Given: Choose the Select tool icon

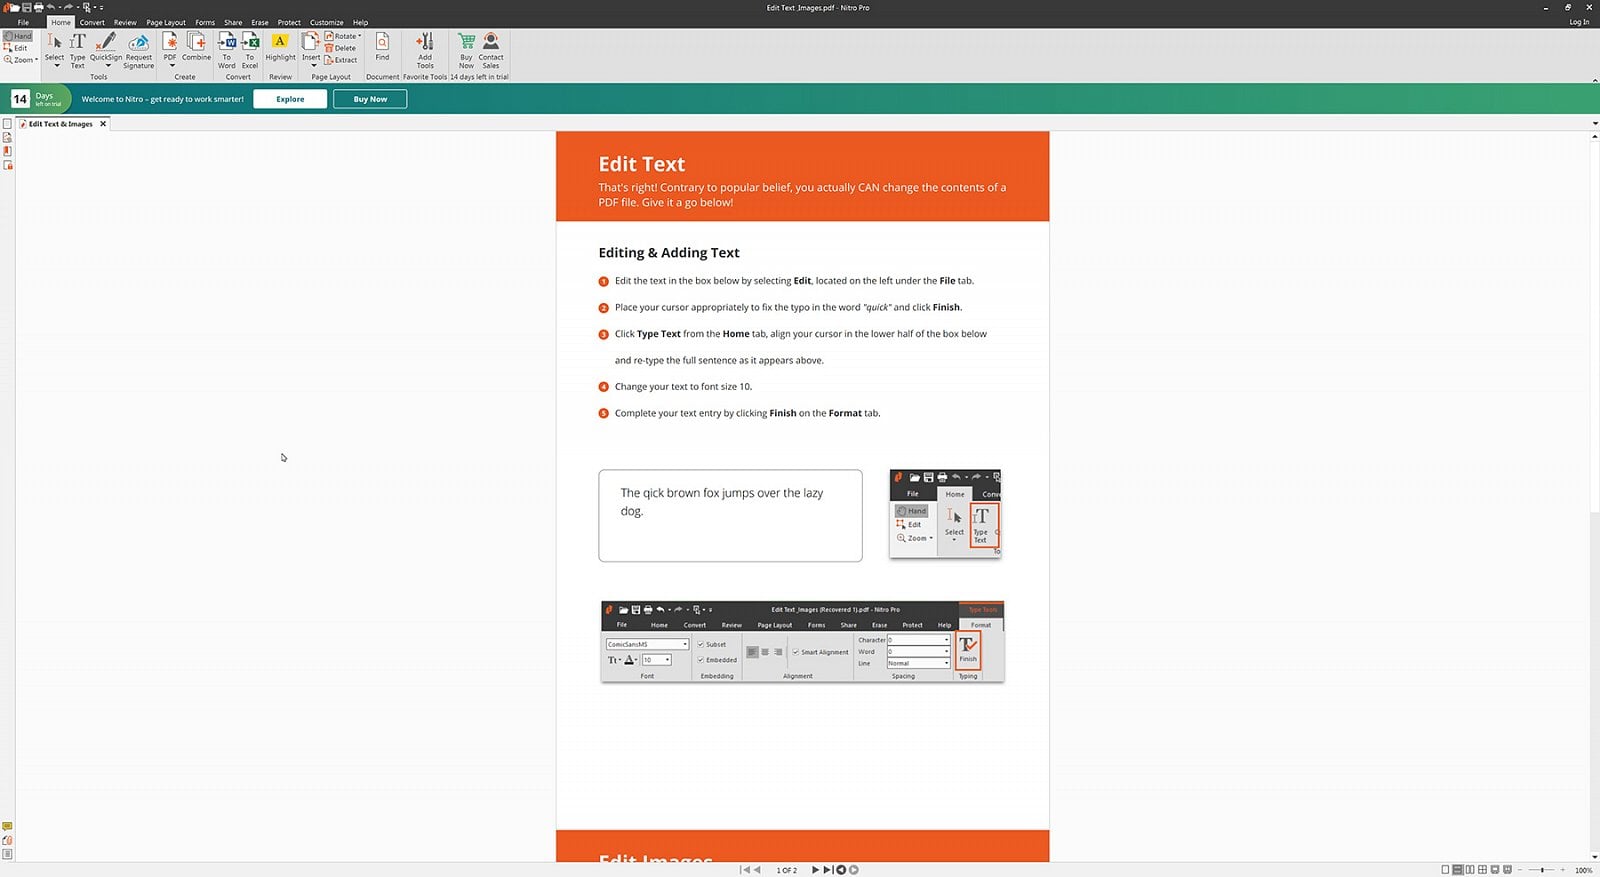Looking at the screenshot, I should [54, 42].
